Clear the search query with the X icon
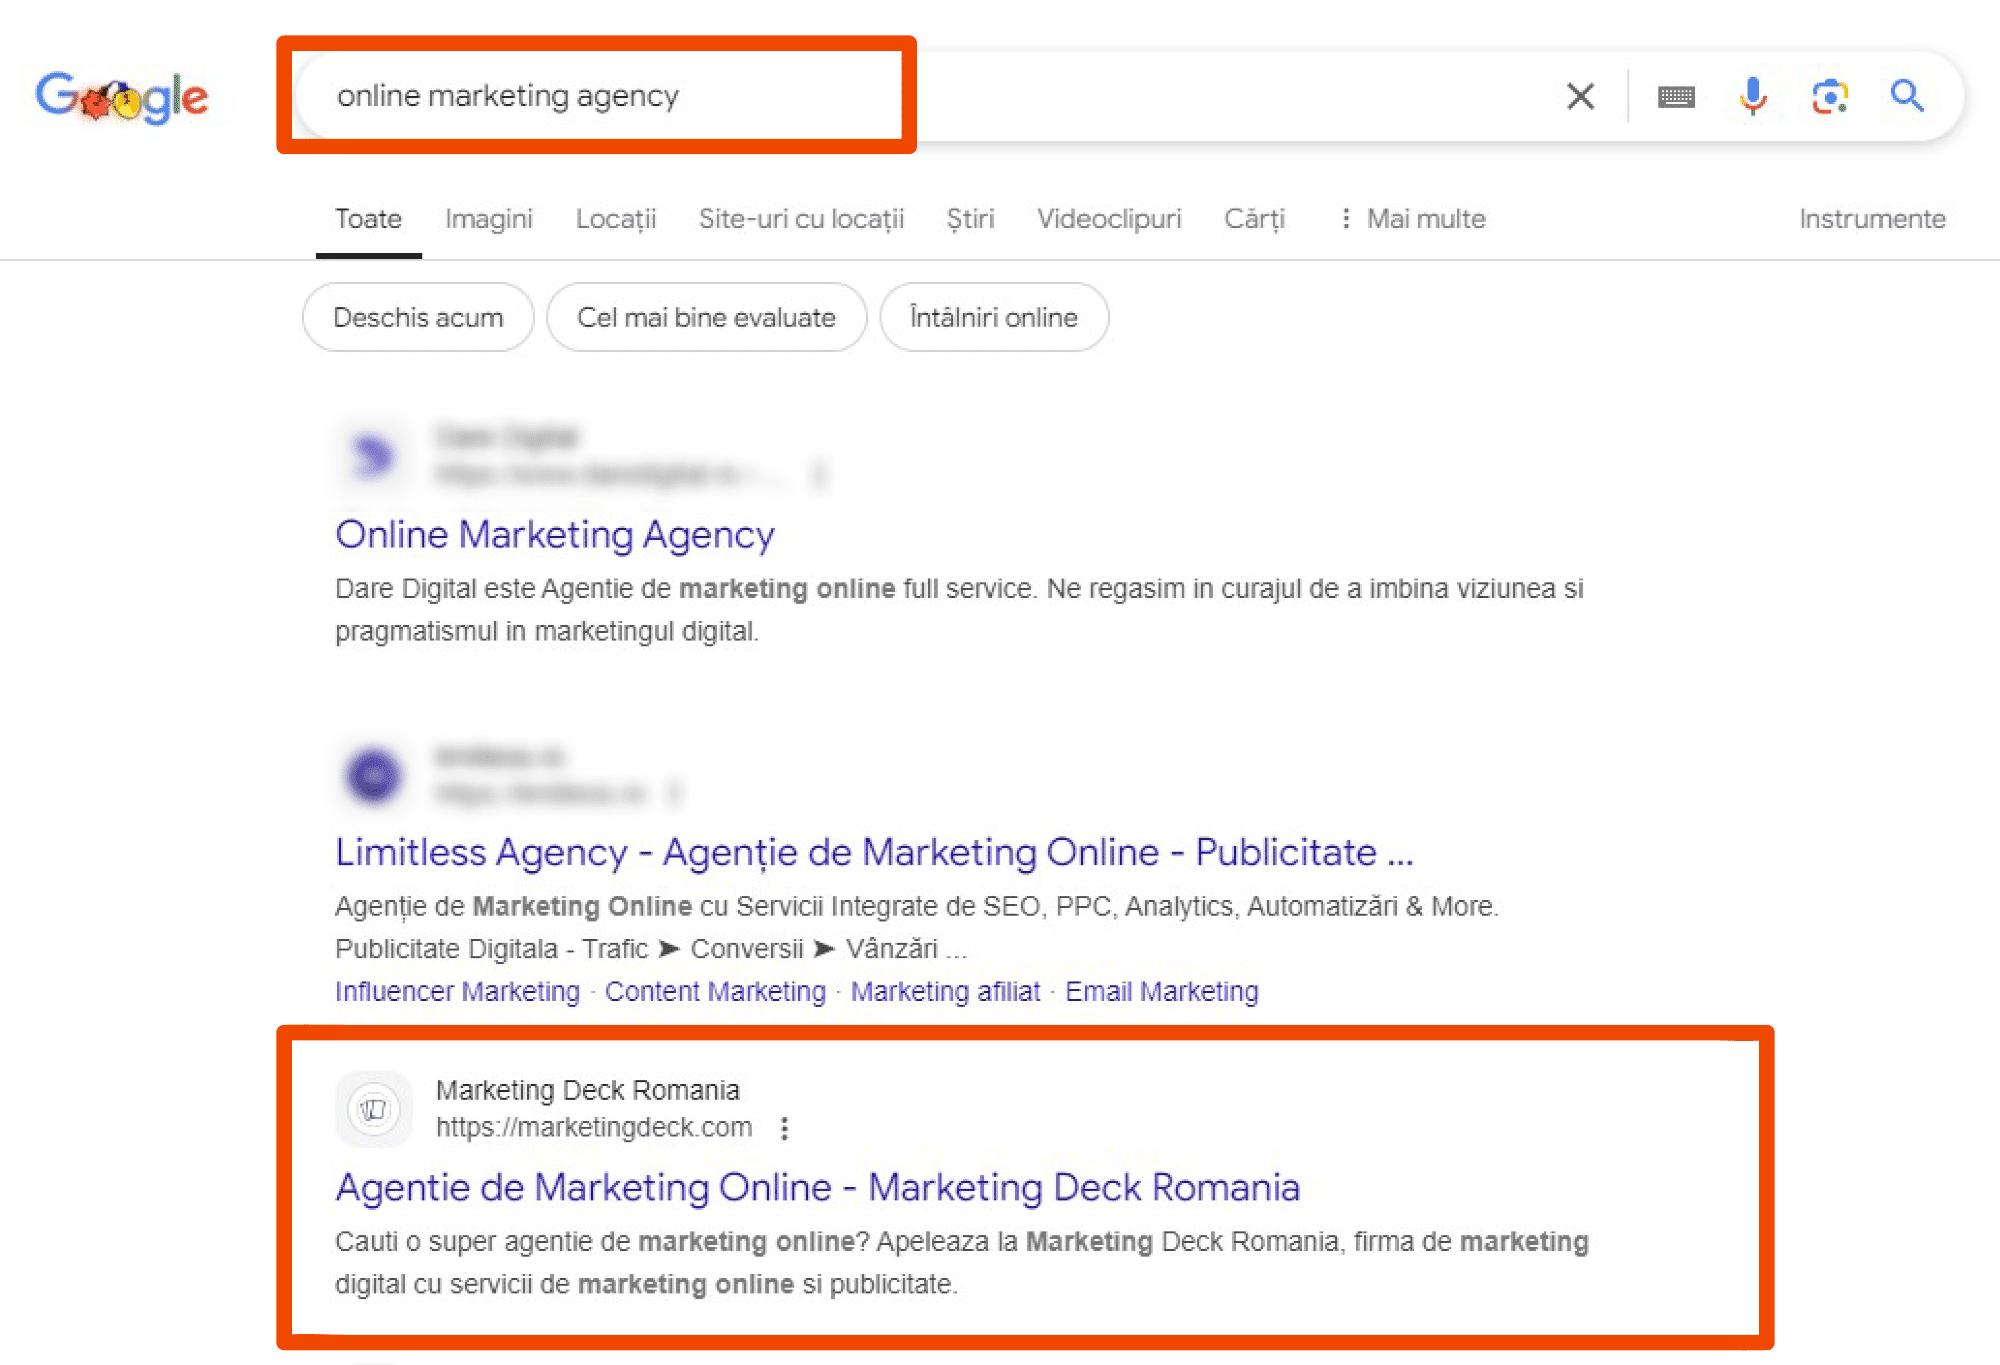 pyautogui.click(x=1580, y=96)
